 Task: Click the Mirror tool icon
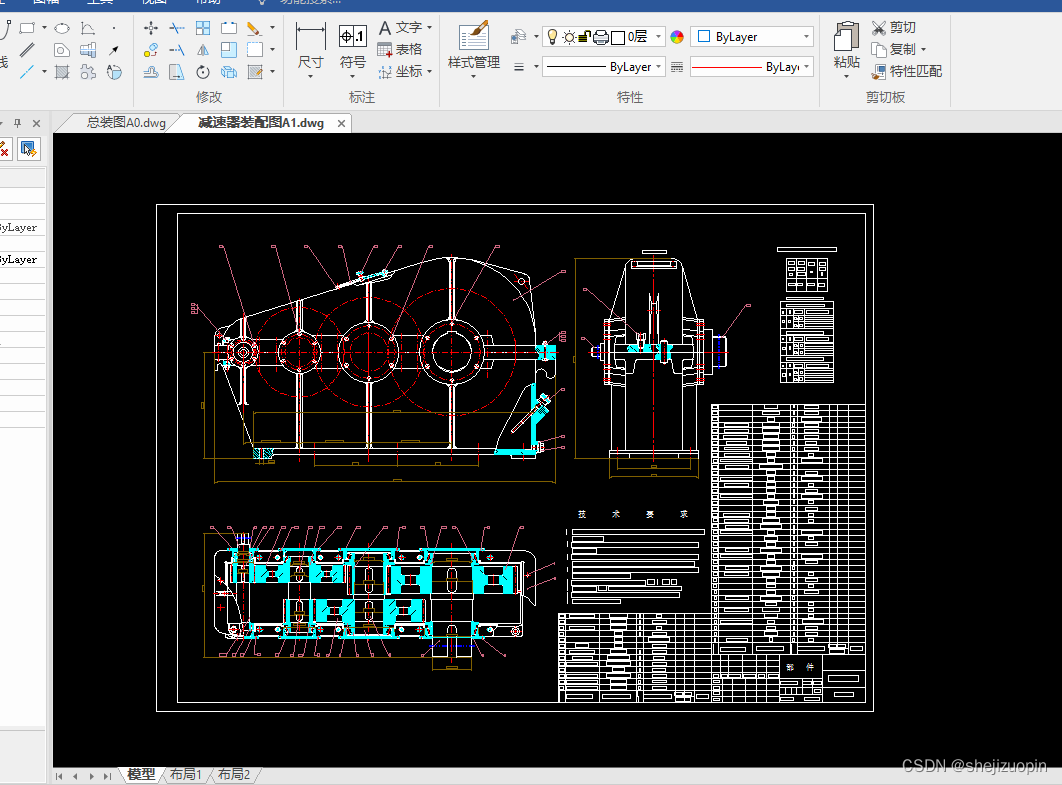click(203, 50)
